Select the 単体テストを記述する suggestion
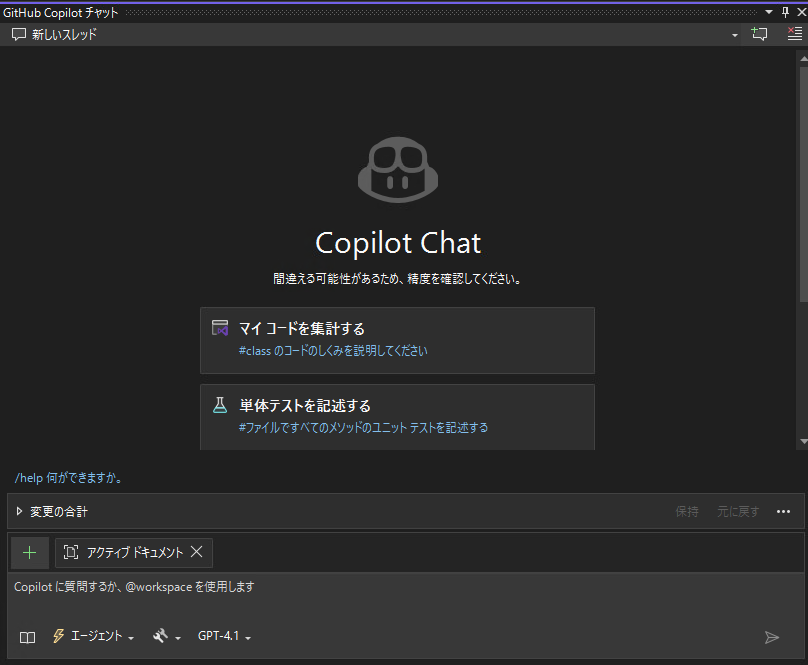Viewport: 808px width, 665px height. point(397,416)
